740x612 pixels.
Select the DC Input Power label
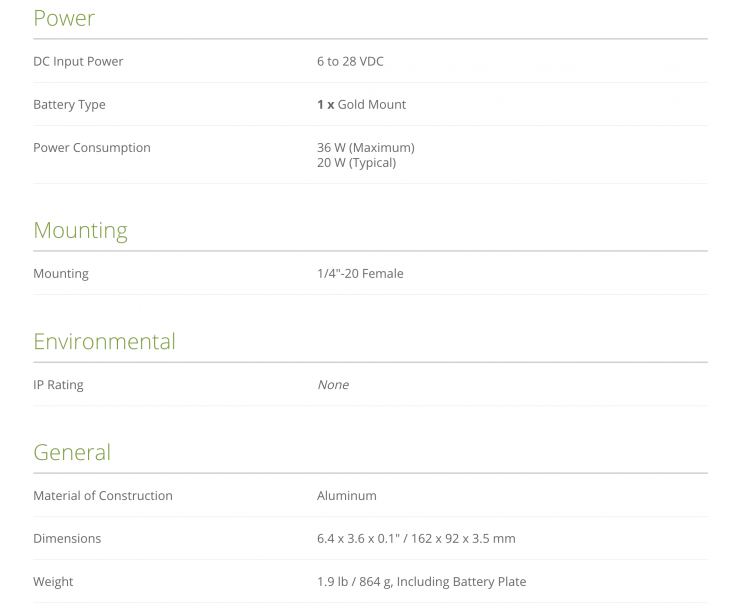[78, 62]
